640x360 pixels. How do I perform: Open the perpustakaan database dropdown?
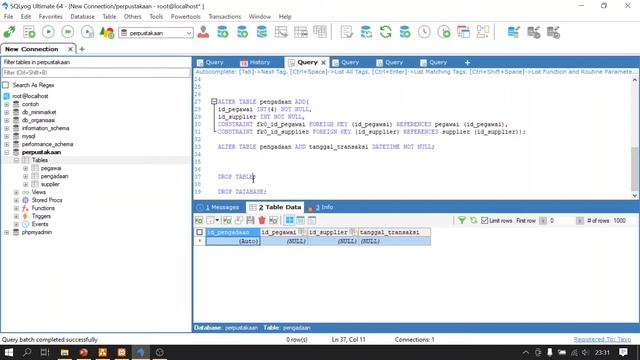coord(189,33)
